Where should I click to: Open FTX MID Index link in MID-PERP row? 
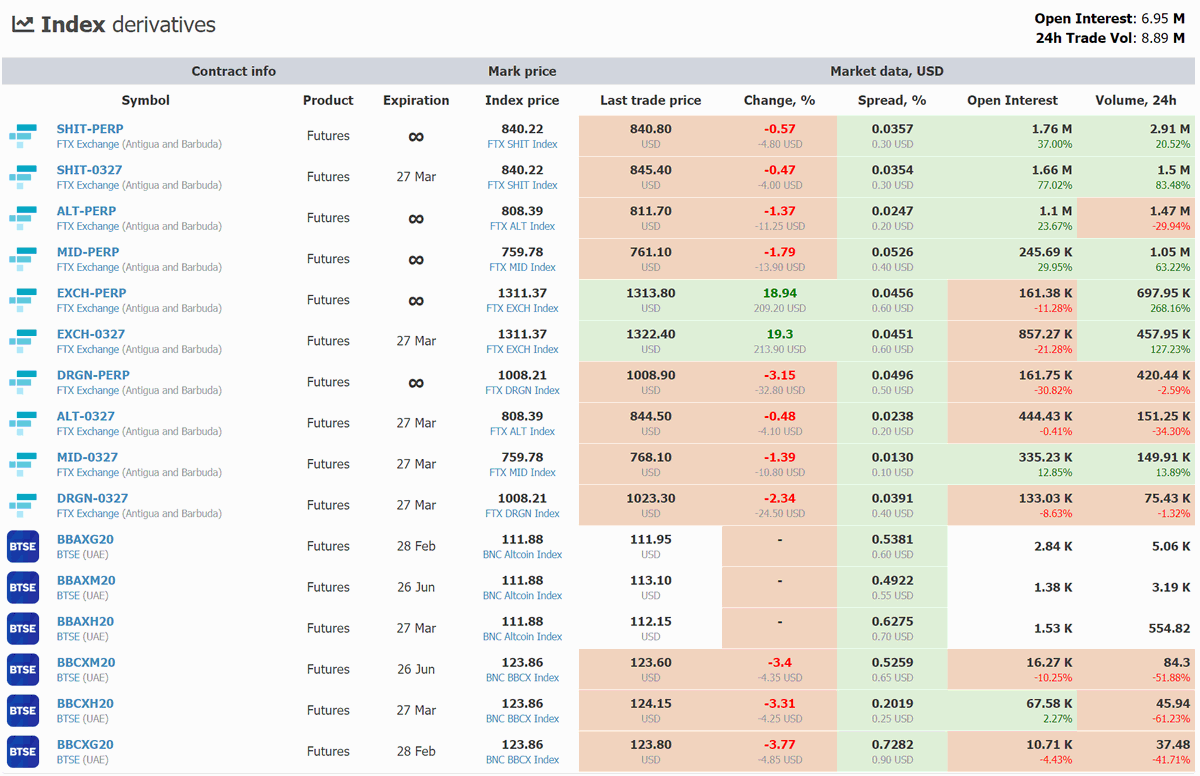tap(522, 267)
